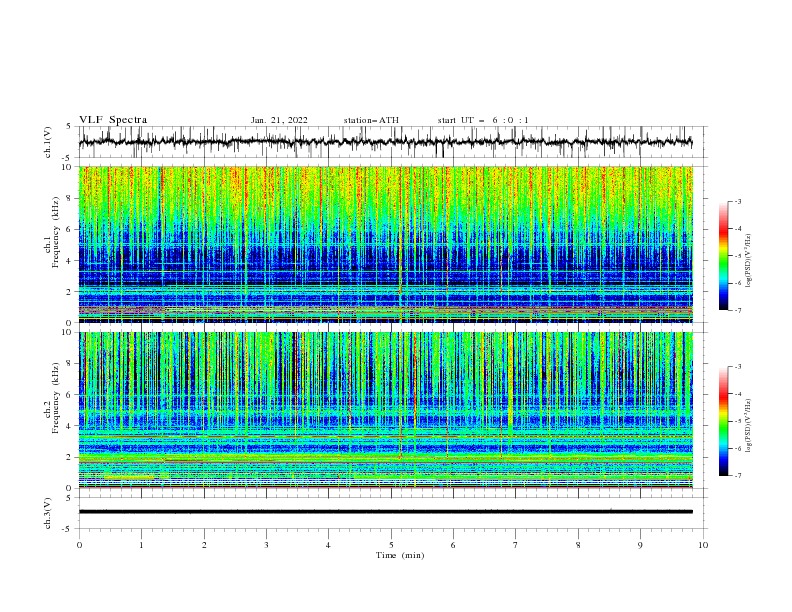
Task: Click the ch.1 waveform trace plot
Action: [x=385, y=142]
